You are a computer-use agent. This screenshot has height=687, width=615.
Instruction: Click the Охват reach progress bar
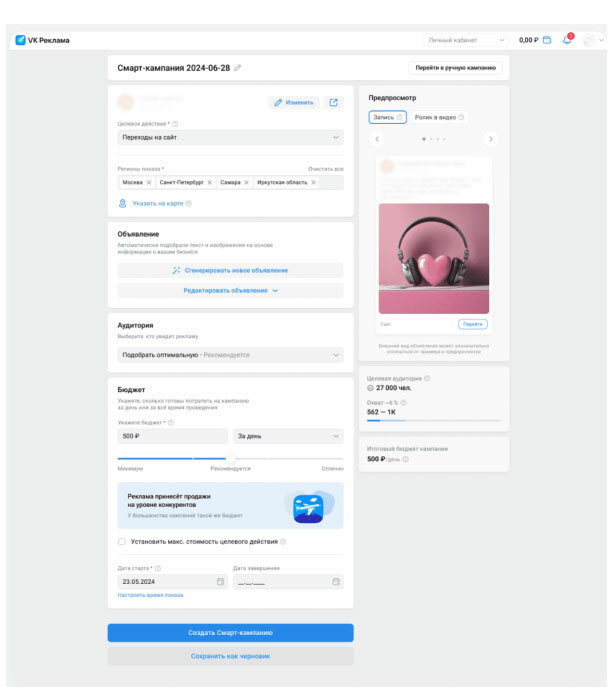[434, 421]
